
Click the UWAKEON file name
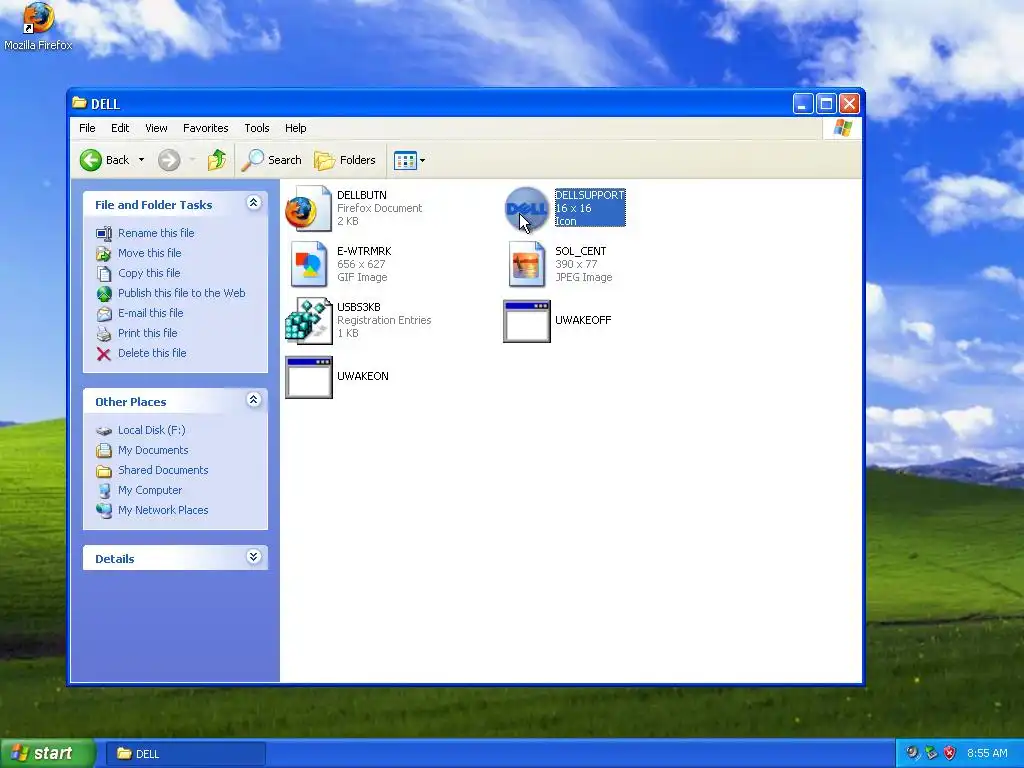pyautogui.click(x=362, y=376)
